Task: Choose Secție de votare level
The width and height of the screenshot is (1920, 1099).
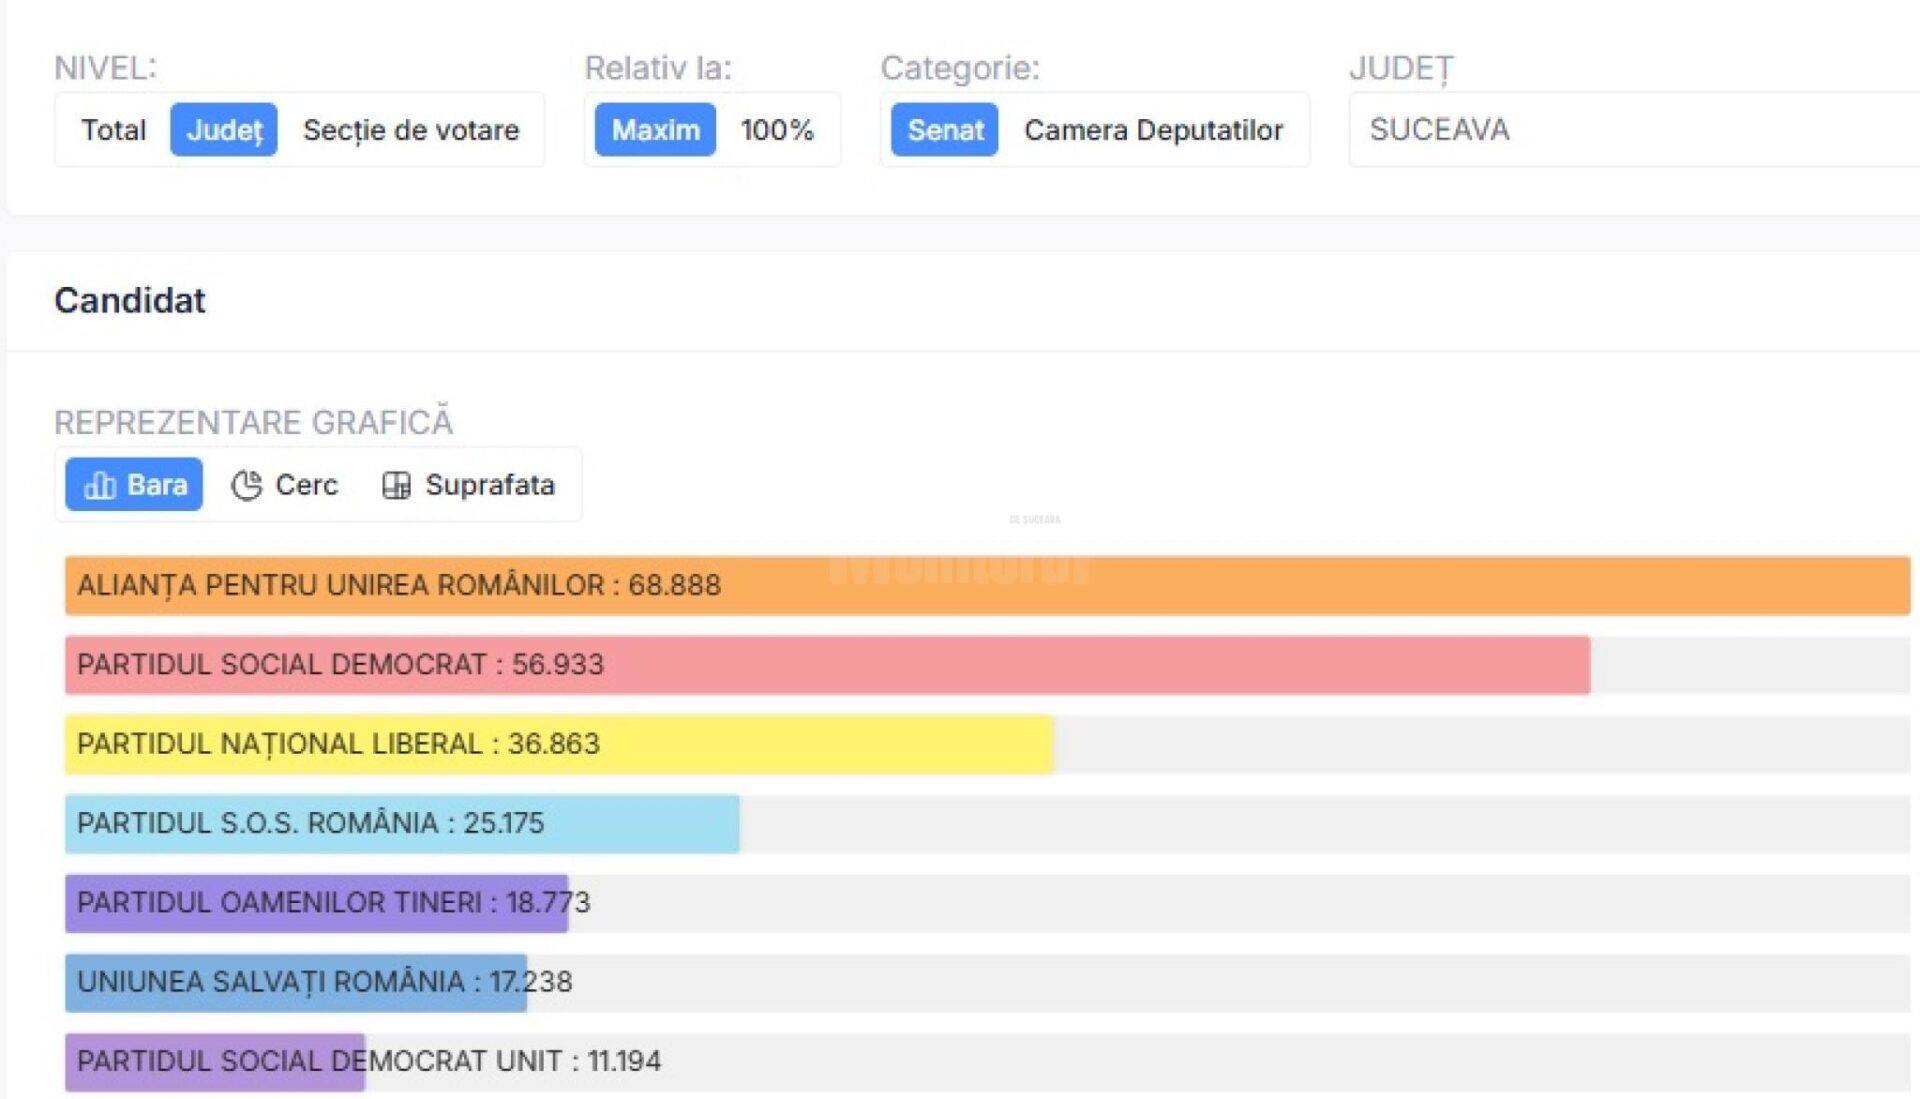Action: coord(411,130)
